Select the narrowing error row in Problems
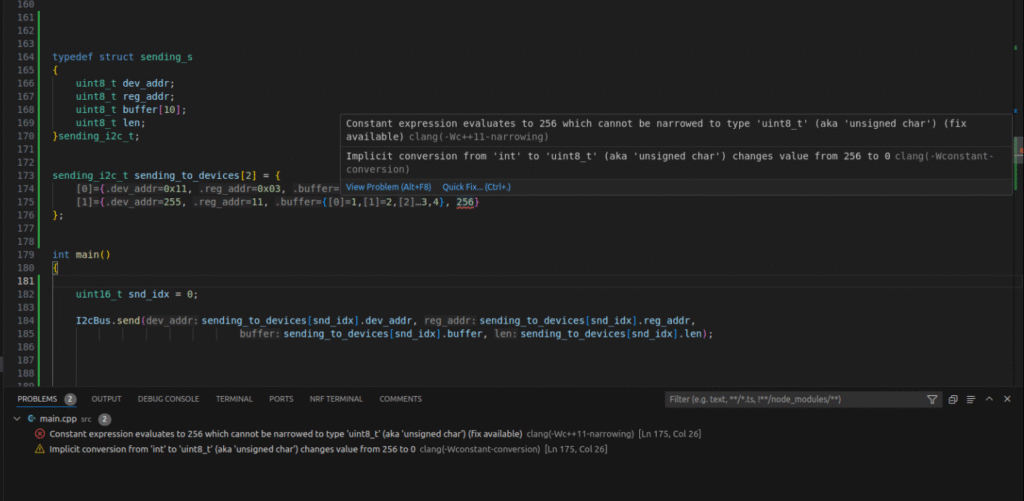Image resolution: width=1024 pixels, height=501 pixels. tap(512, 434)
